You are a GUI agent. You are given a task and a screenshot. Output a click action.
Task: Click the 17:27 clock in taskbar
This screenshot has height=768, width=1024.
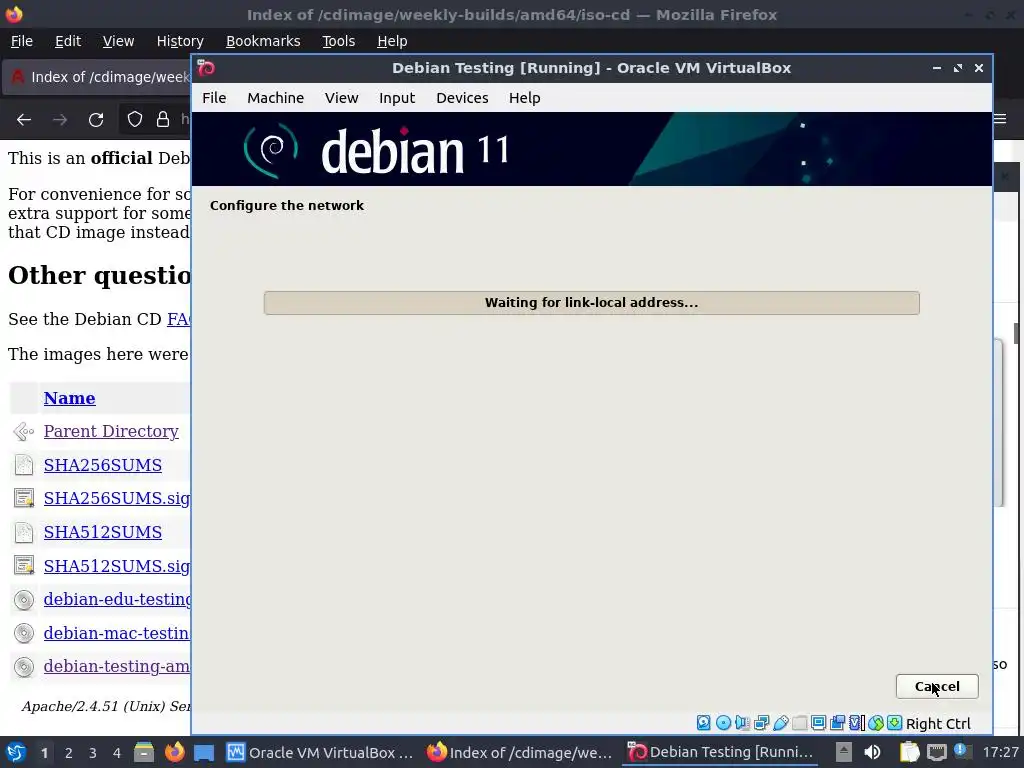1000,752
